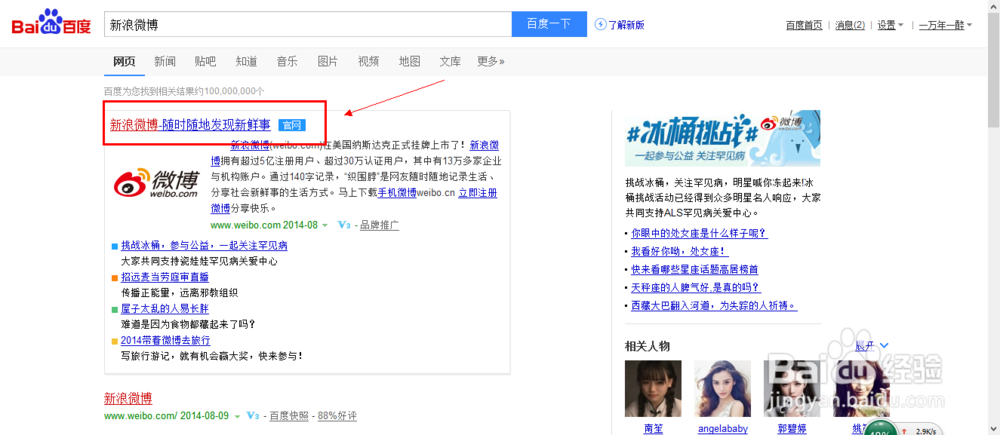Click the 百度一下 search button
This screenshot has height=435, width=1000.
[549, 24]
